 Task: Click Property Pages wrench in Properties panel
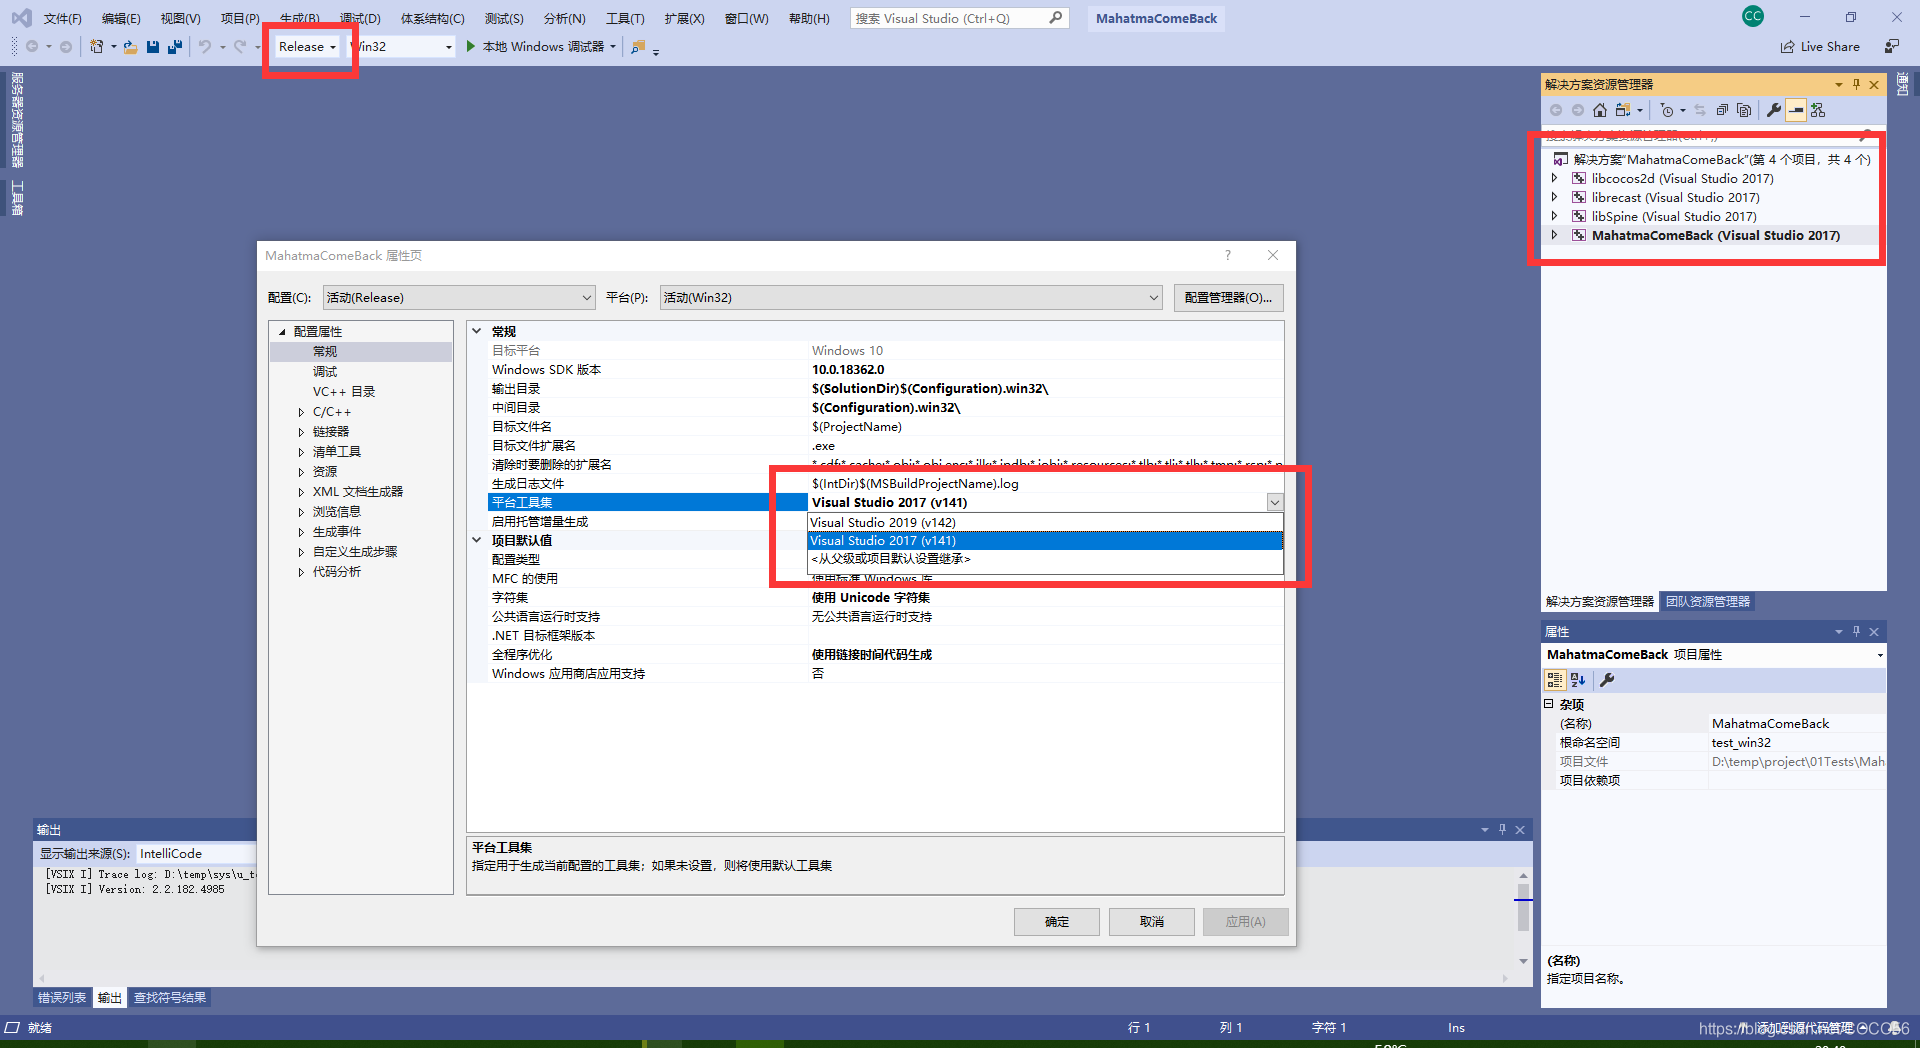coord(1607,680)
